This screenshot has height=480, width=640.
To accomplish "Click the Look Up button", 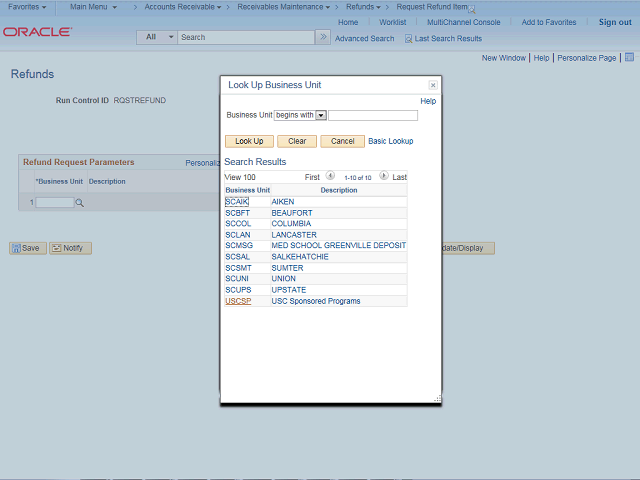I will tap(249, 141).
